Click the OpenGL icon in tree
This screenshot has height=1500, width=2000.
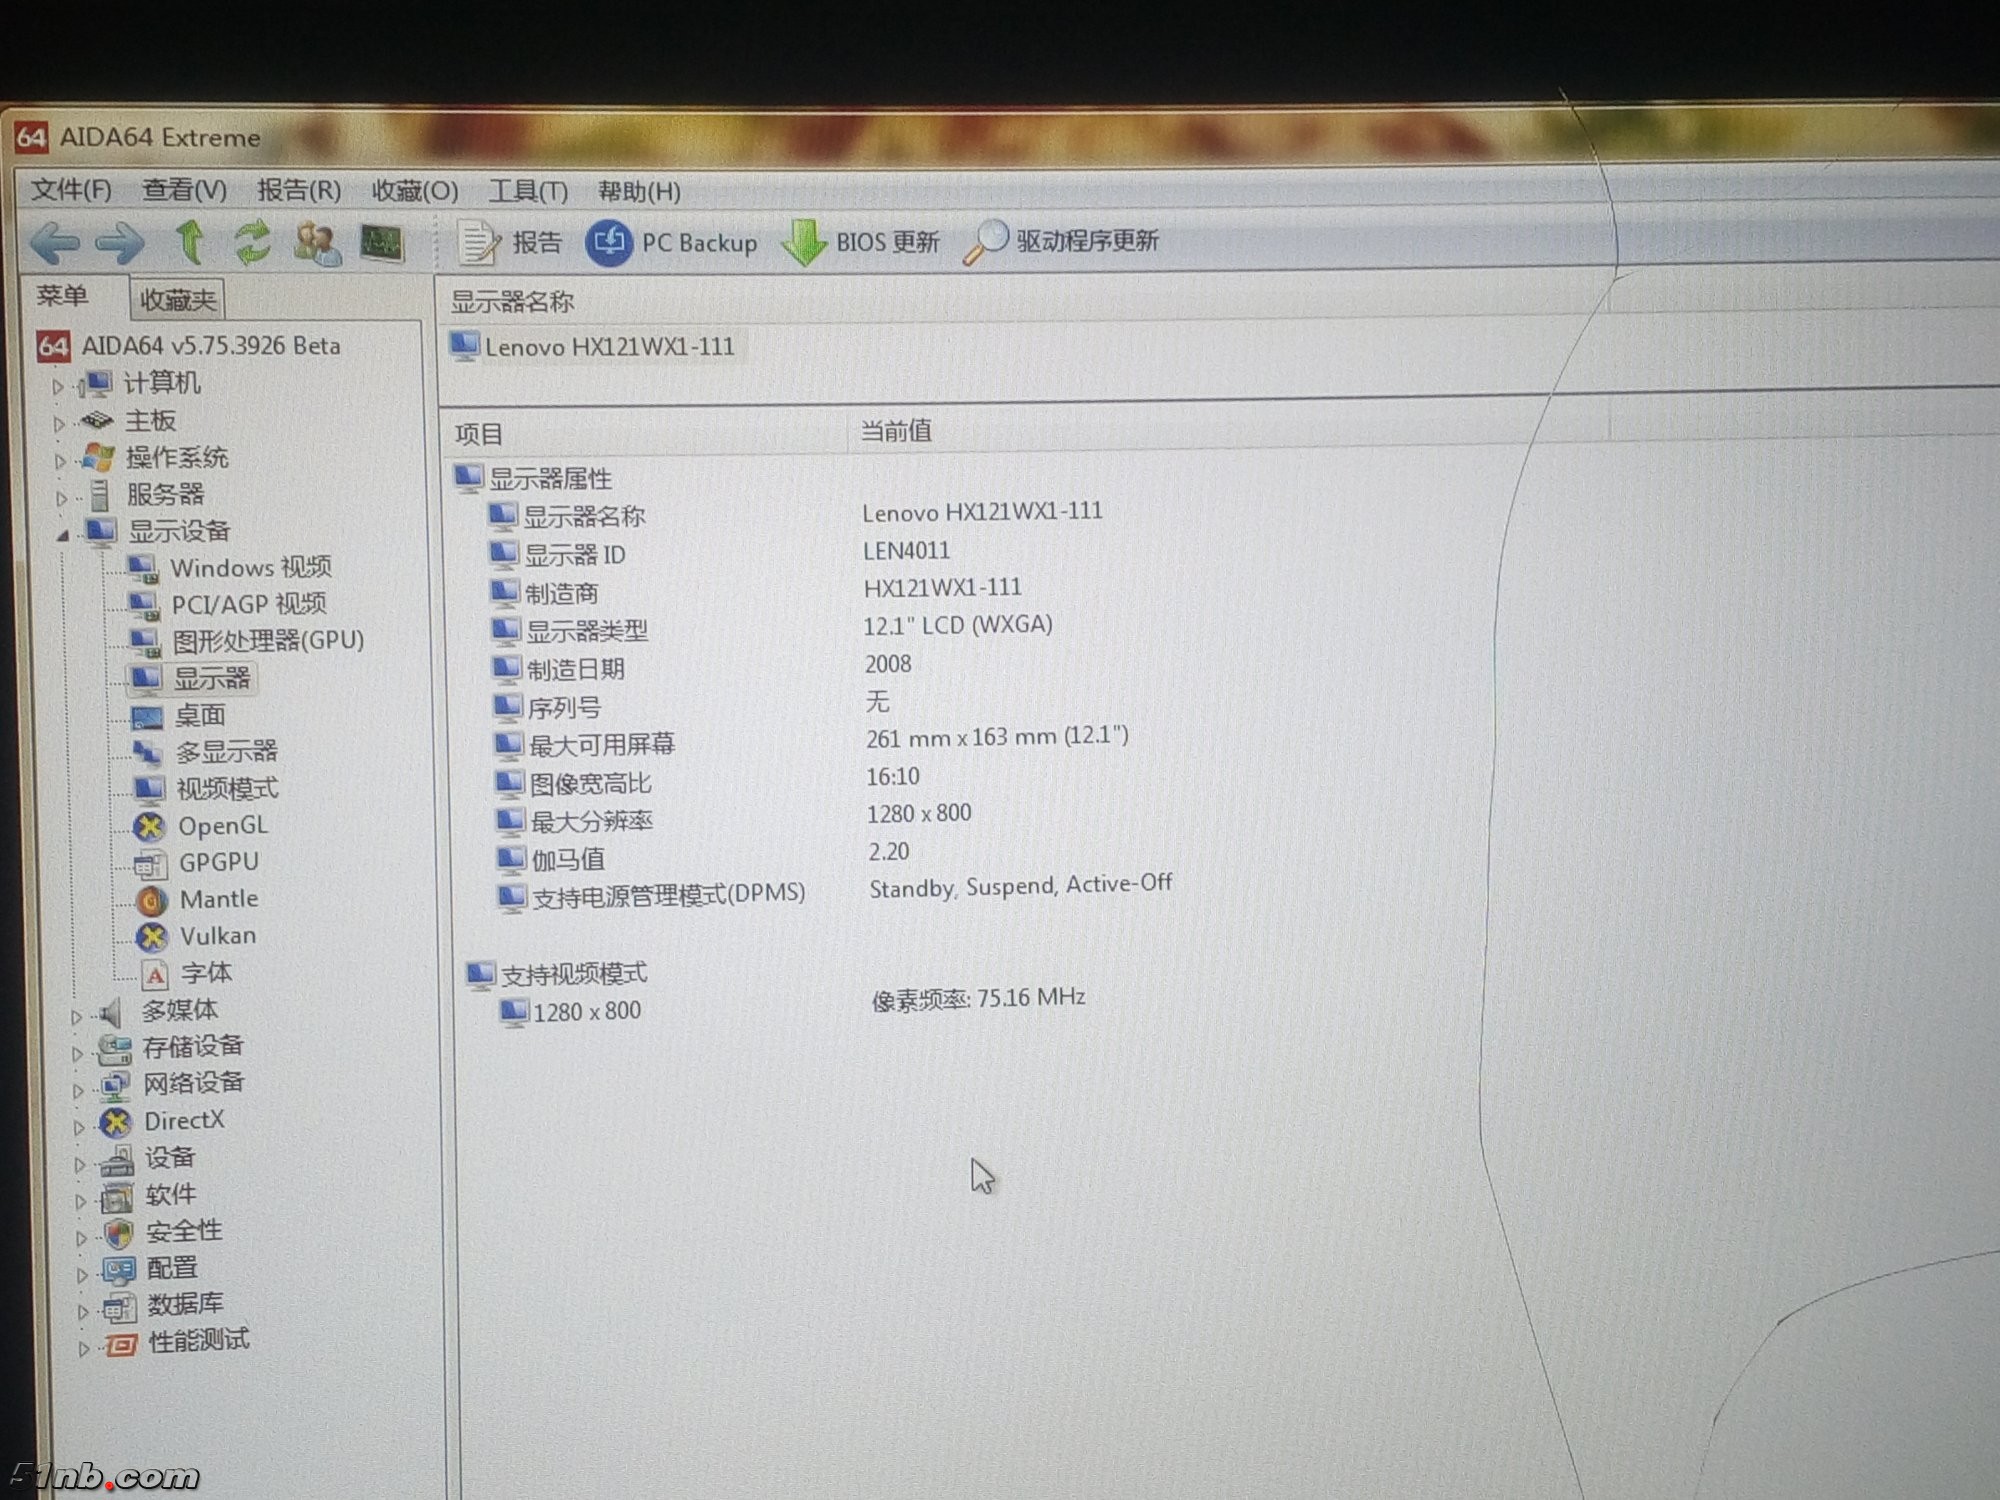point(149,827)
